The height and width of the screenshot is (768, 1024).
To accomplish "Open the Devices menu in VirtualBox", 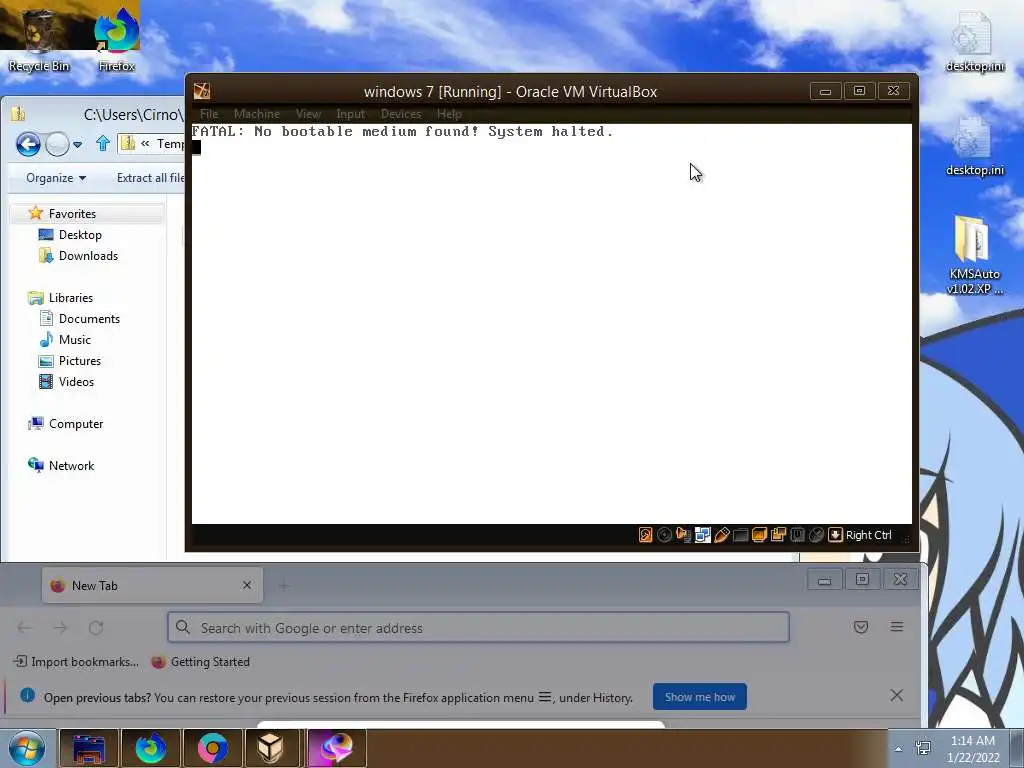I will (401, 114).
